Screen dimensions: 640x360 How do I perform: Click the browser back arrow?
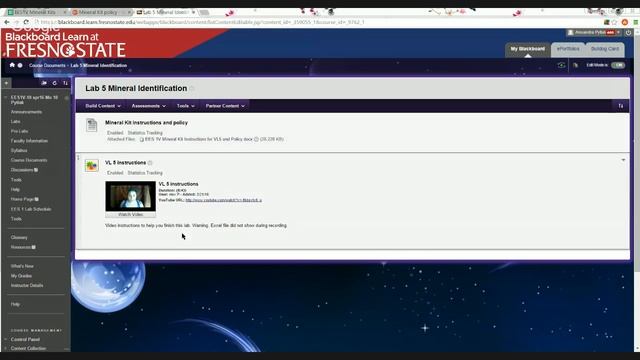7,22
